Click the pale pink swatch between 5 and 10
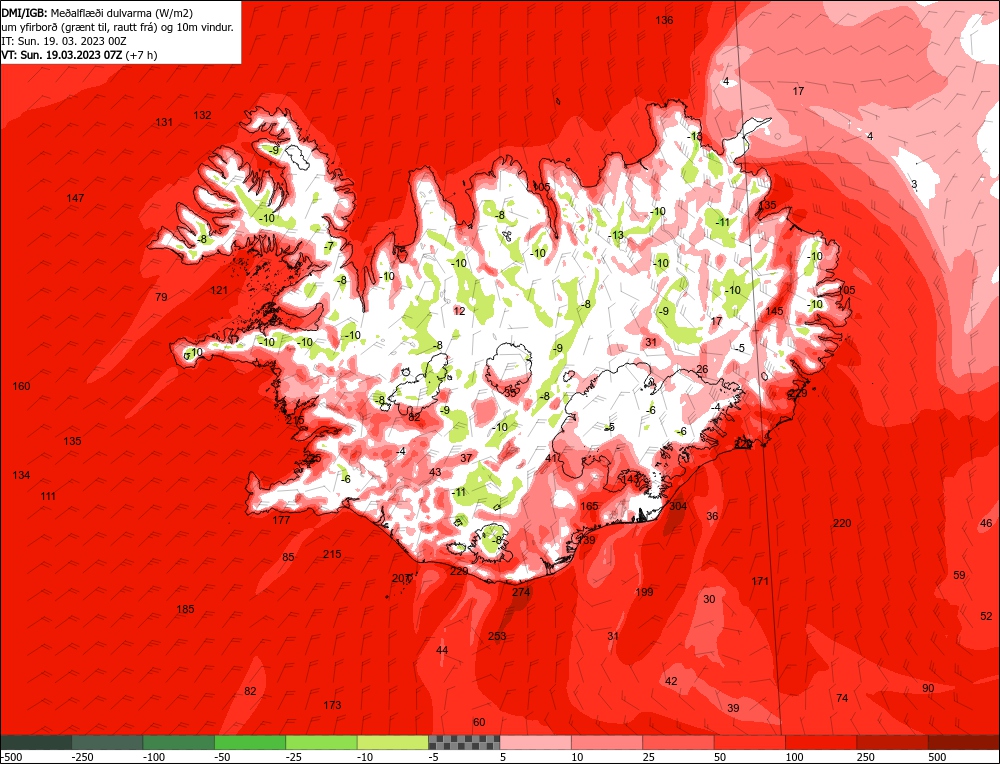Viewport: 1000px width, 764px height. (536, 742)
